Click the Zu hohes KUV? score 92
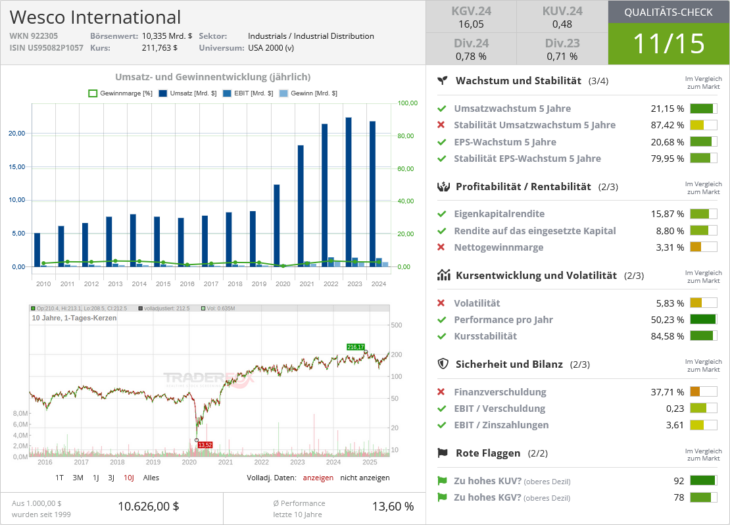Viewport: 730px width, 525px height. click(679, 481)
